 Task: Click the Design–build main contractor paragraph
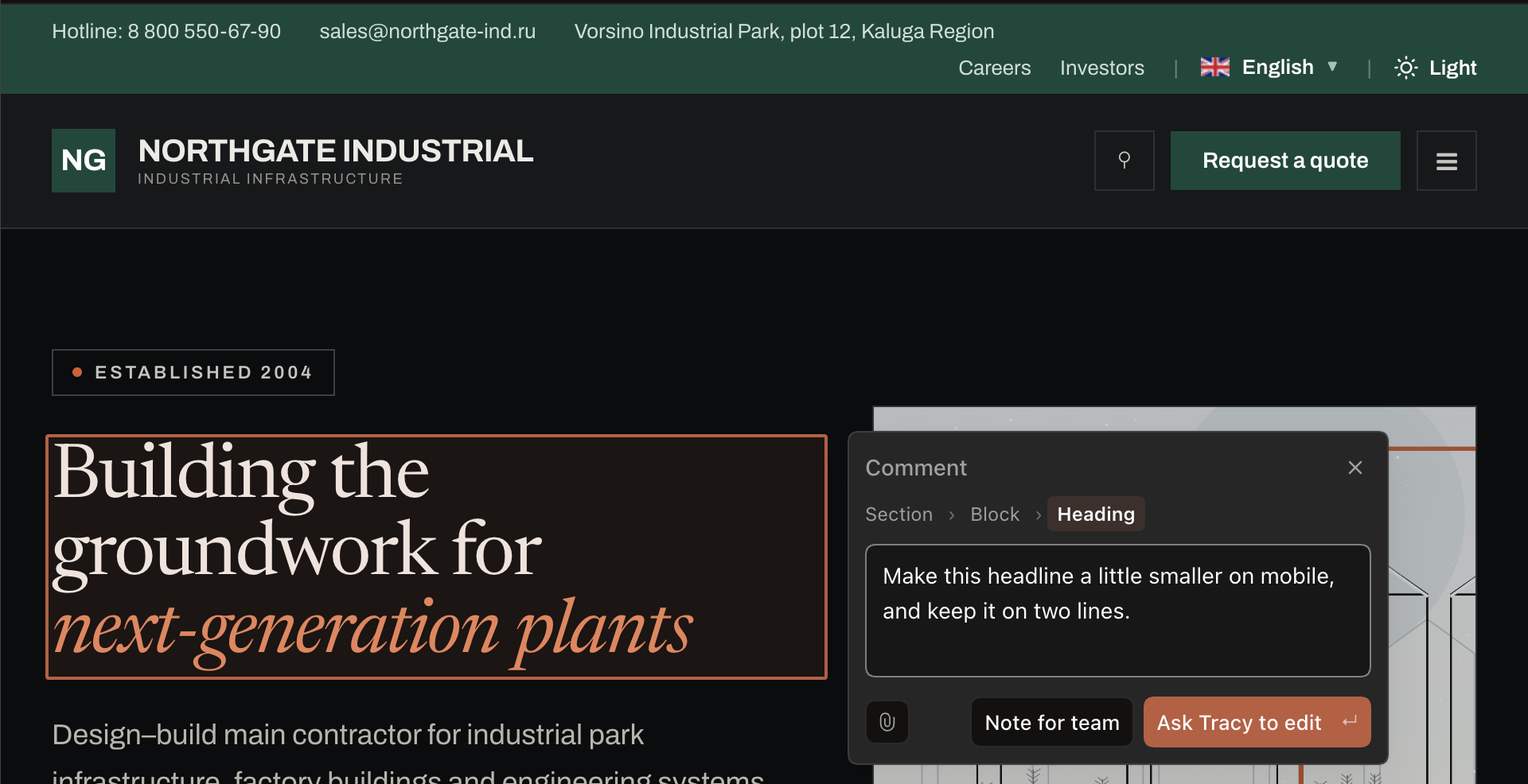408,751
